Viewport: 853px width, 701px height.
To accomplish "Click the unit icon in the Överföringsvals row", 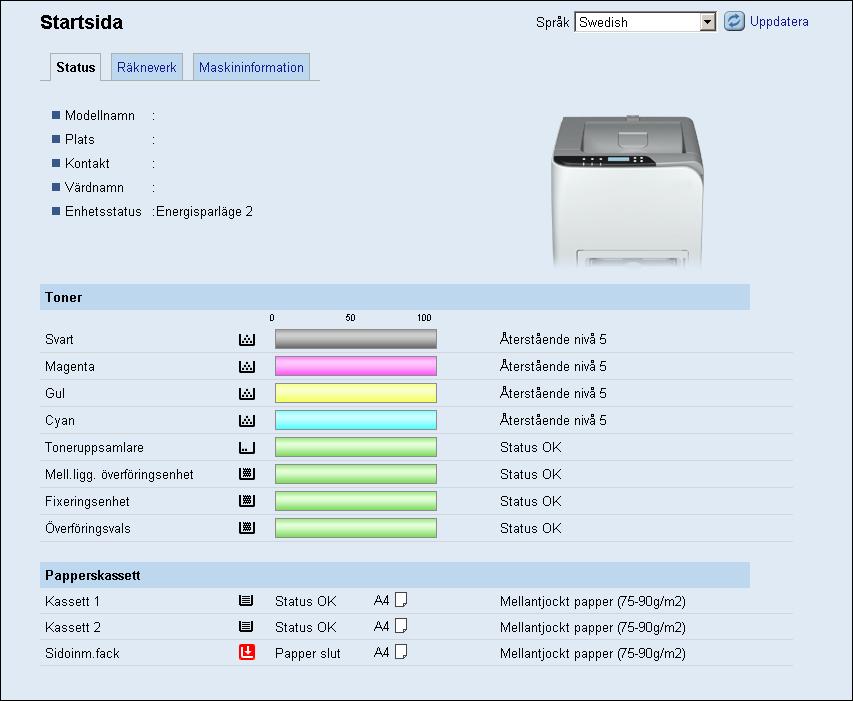I will (x=247, y=528).
